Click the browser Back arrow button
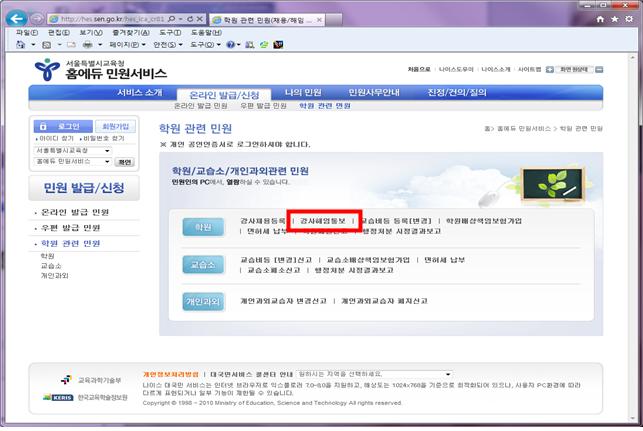 coord(16,18)
